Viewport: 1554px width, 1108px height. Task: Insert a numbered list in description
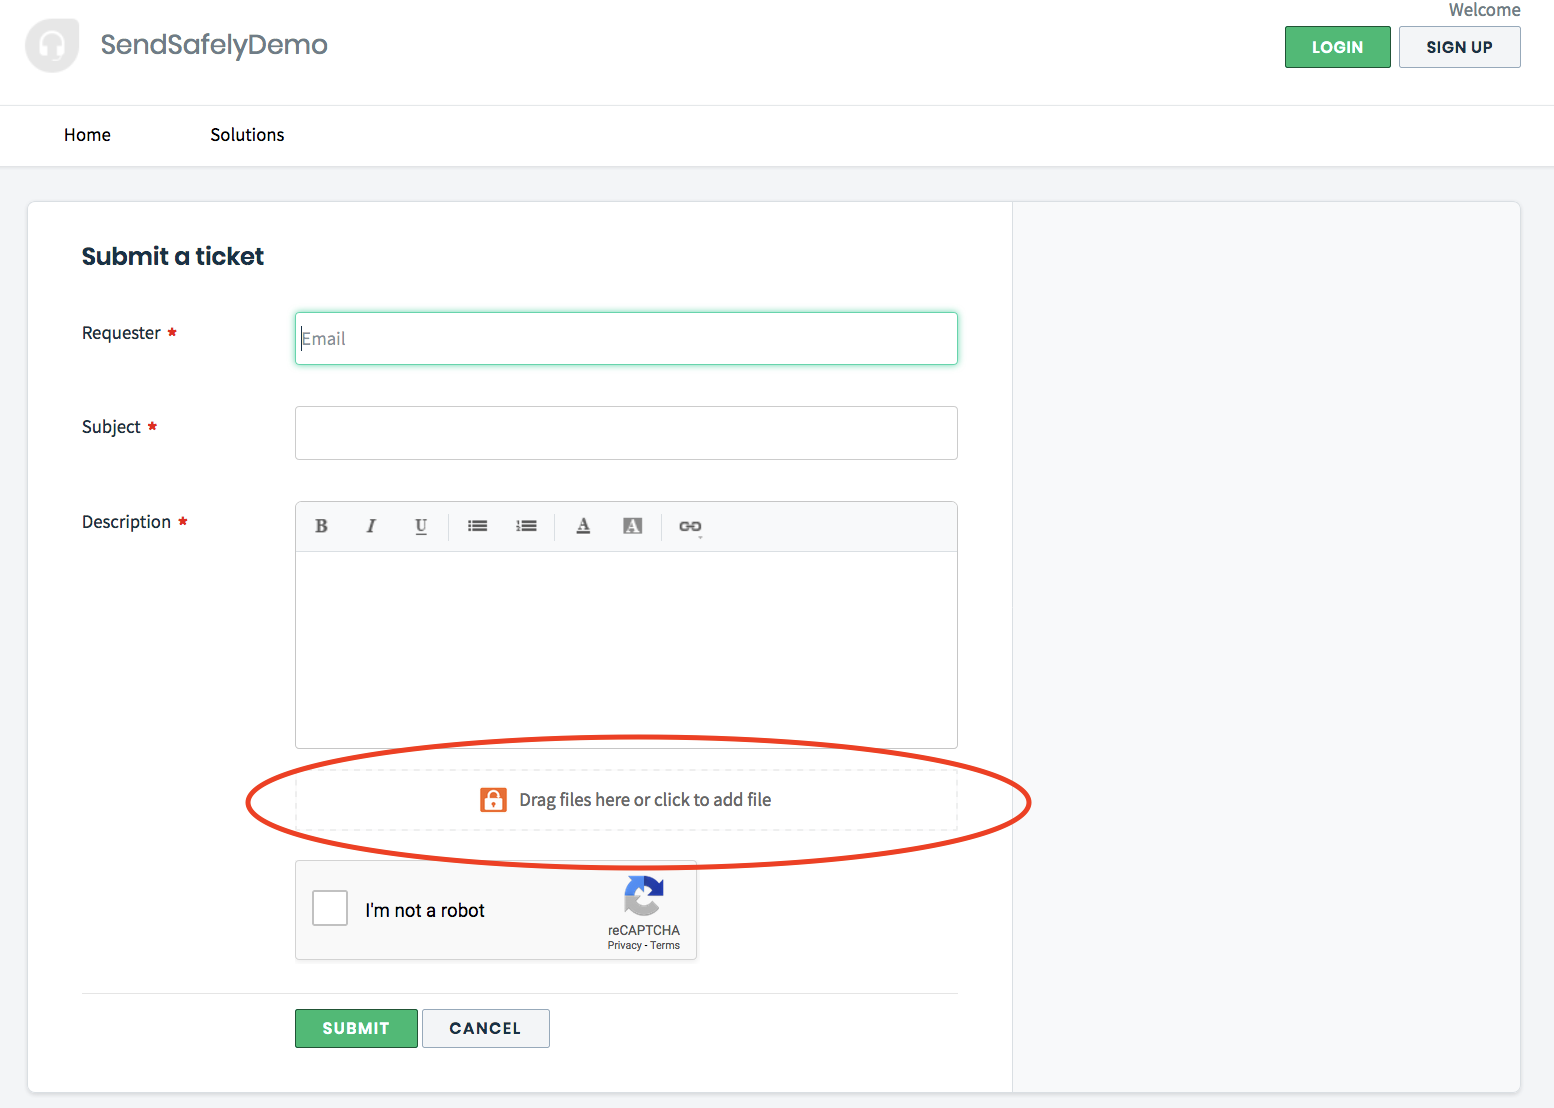point(527,526)
